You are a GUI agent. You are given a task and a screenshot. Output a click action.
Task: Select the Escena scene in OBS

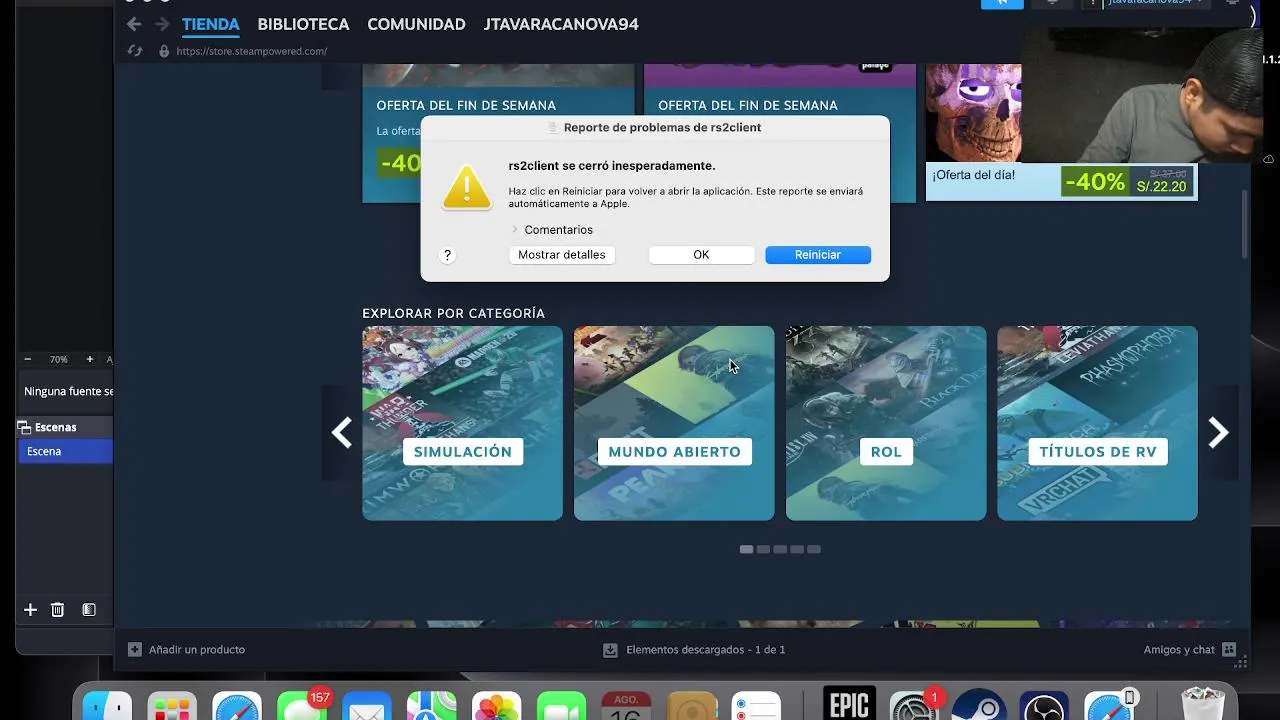coord(66,451)
